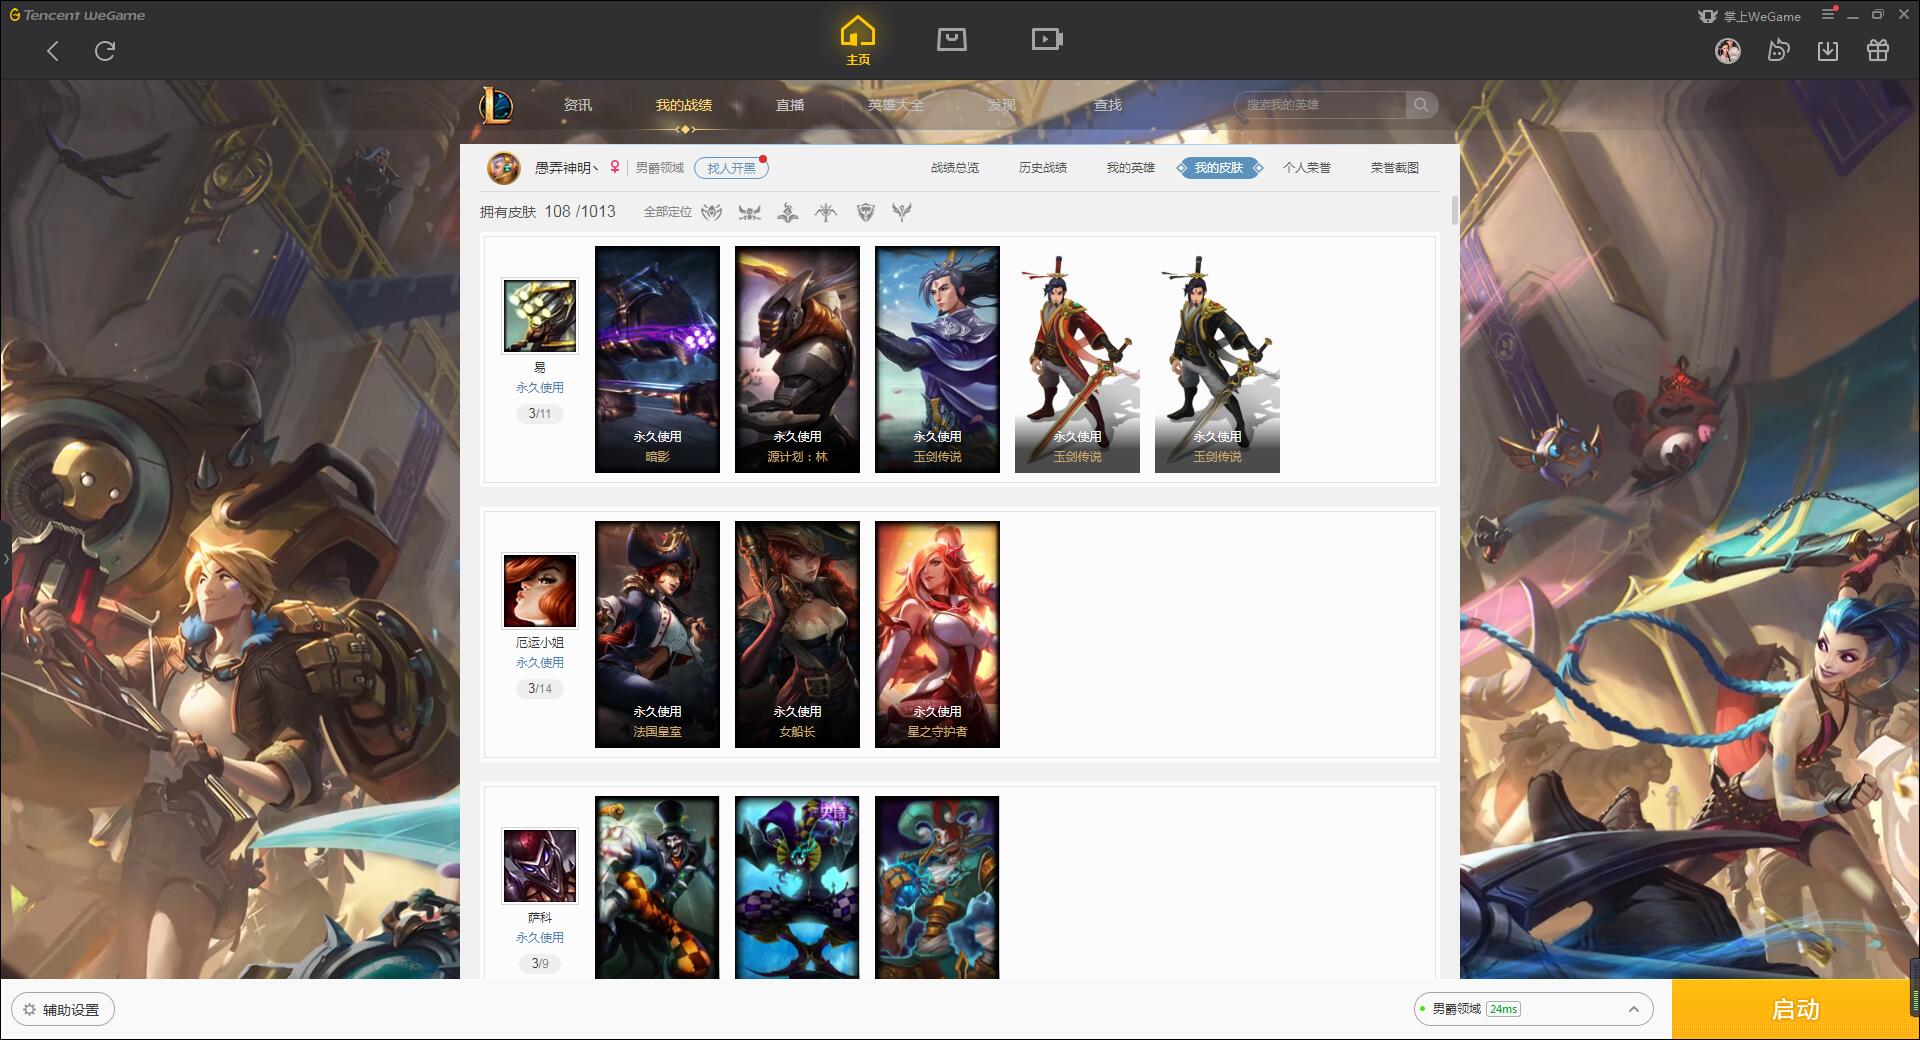Click the 厄运小姐 champion portrait icon
This screenshot has width=1920, height=1040.
pos(540,591)
